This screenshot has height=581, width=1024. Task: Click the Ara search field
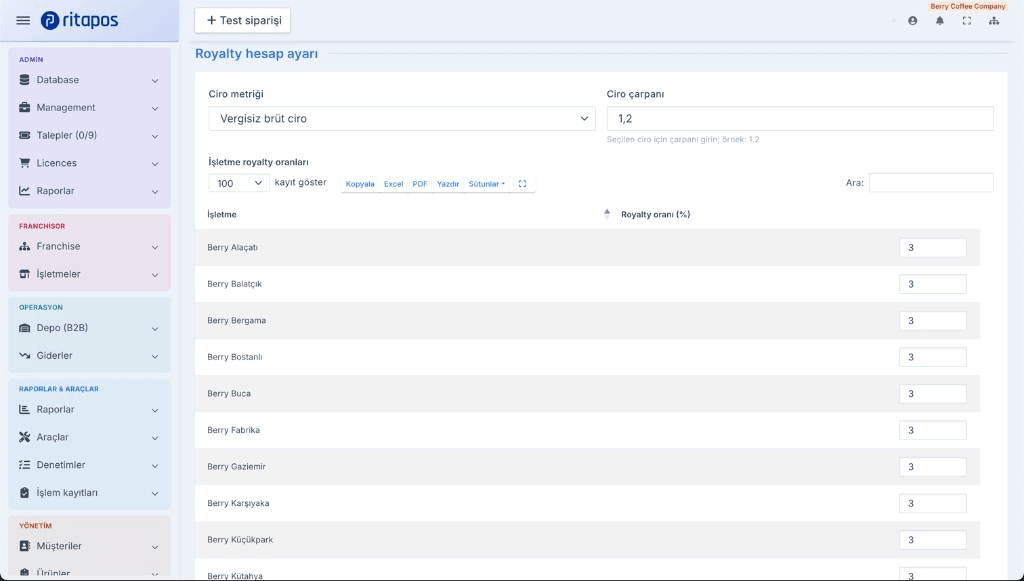click(931, 183)
